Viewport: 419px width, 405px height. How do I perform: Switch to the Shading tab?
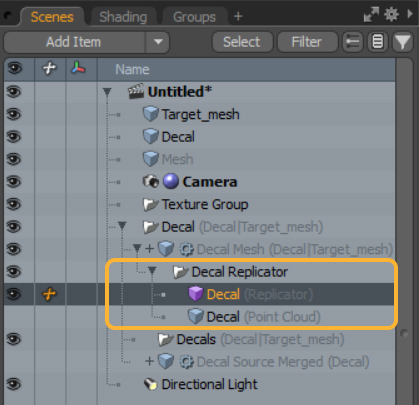tap(123, 17)
